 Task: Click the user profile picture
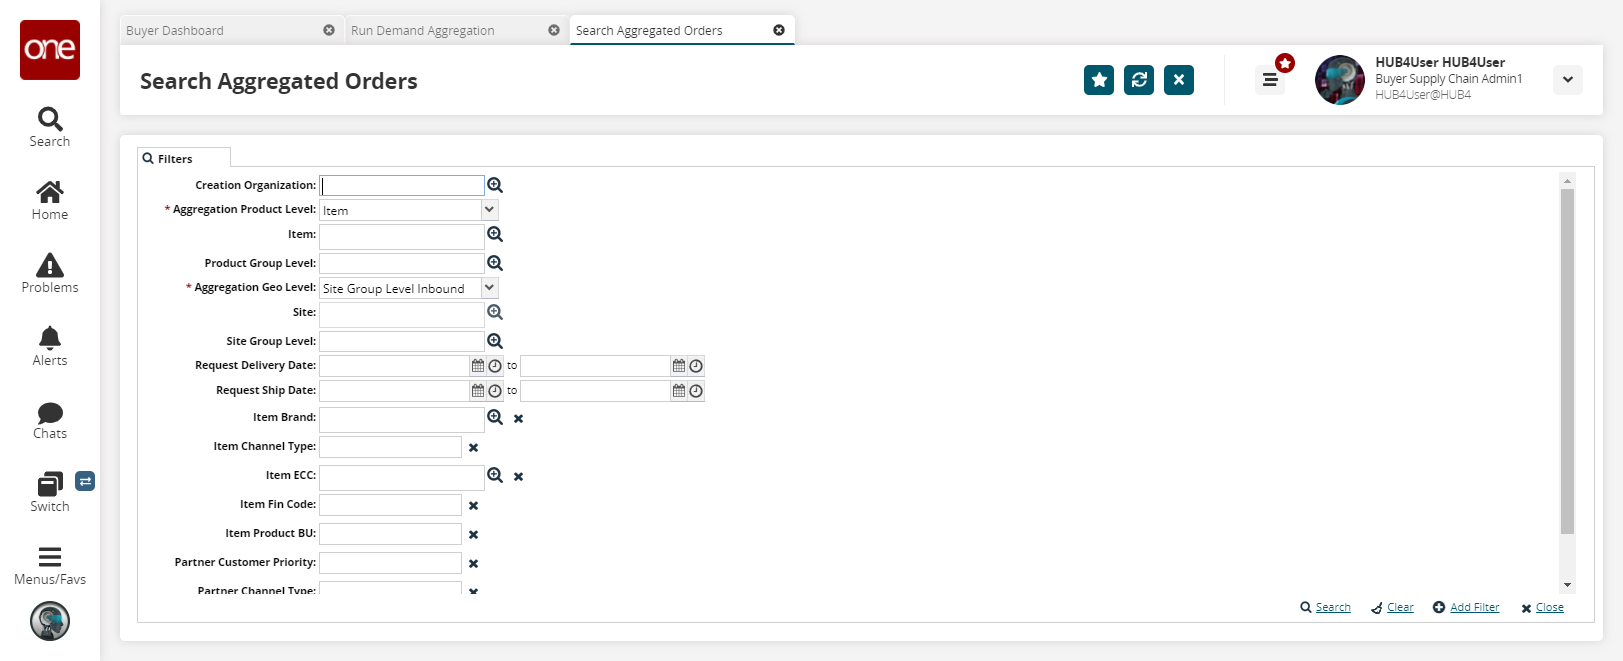click(x=1340, y=80)
